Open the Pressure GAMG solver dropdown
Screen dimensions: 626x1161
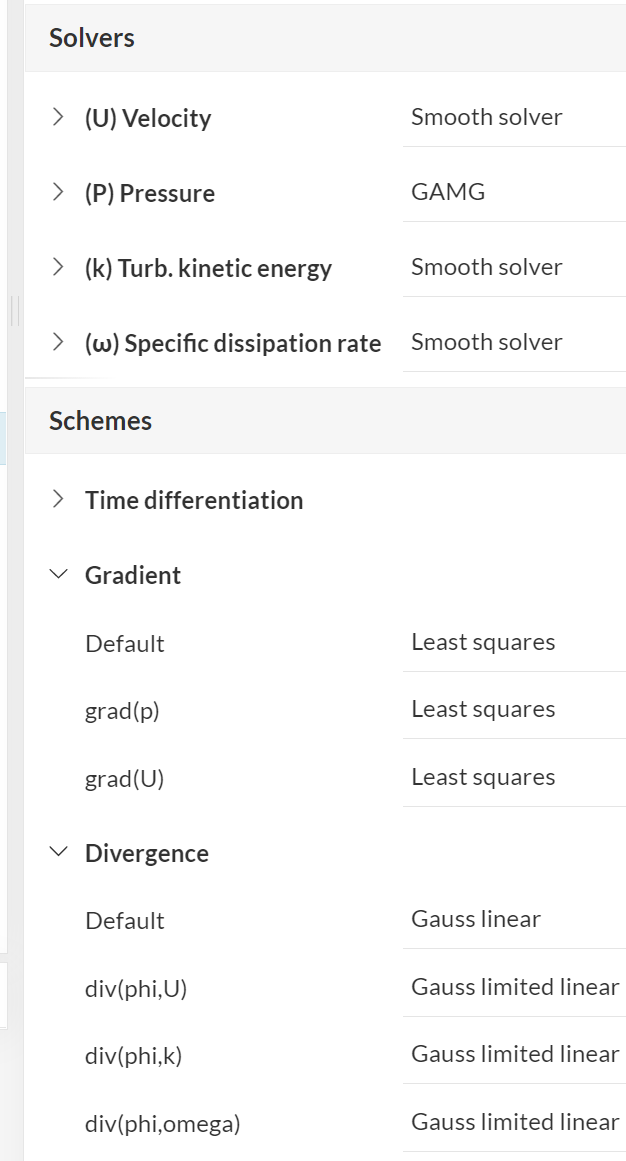(513, 193)
